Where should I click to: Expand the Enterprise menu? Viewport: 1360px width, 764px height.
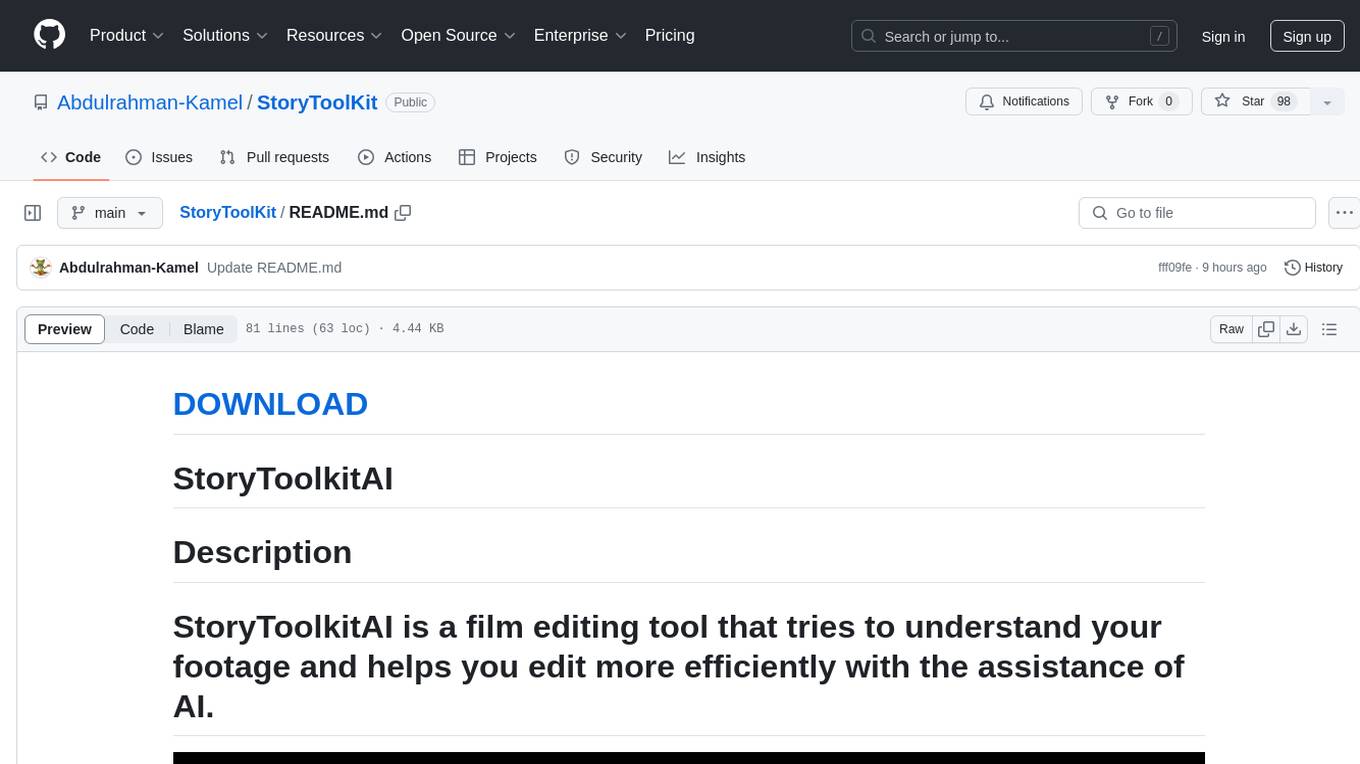pos(580,35)
